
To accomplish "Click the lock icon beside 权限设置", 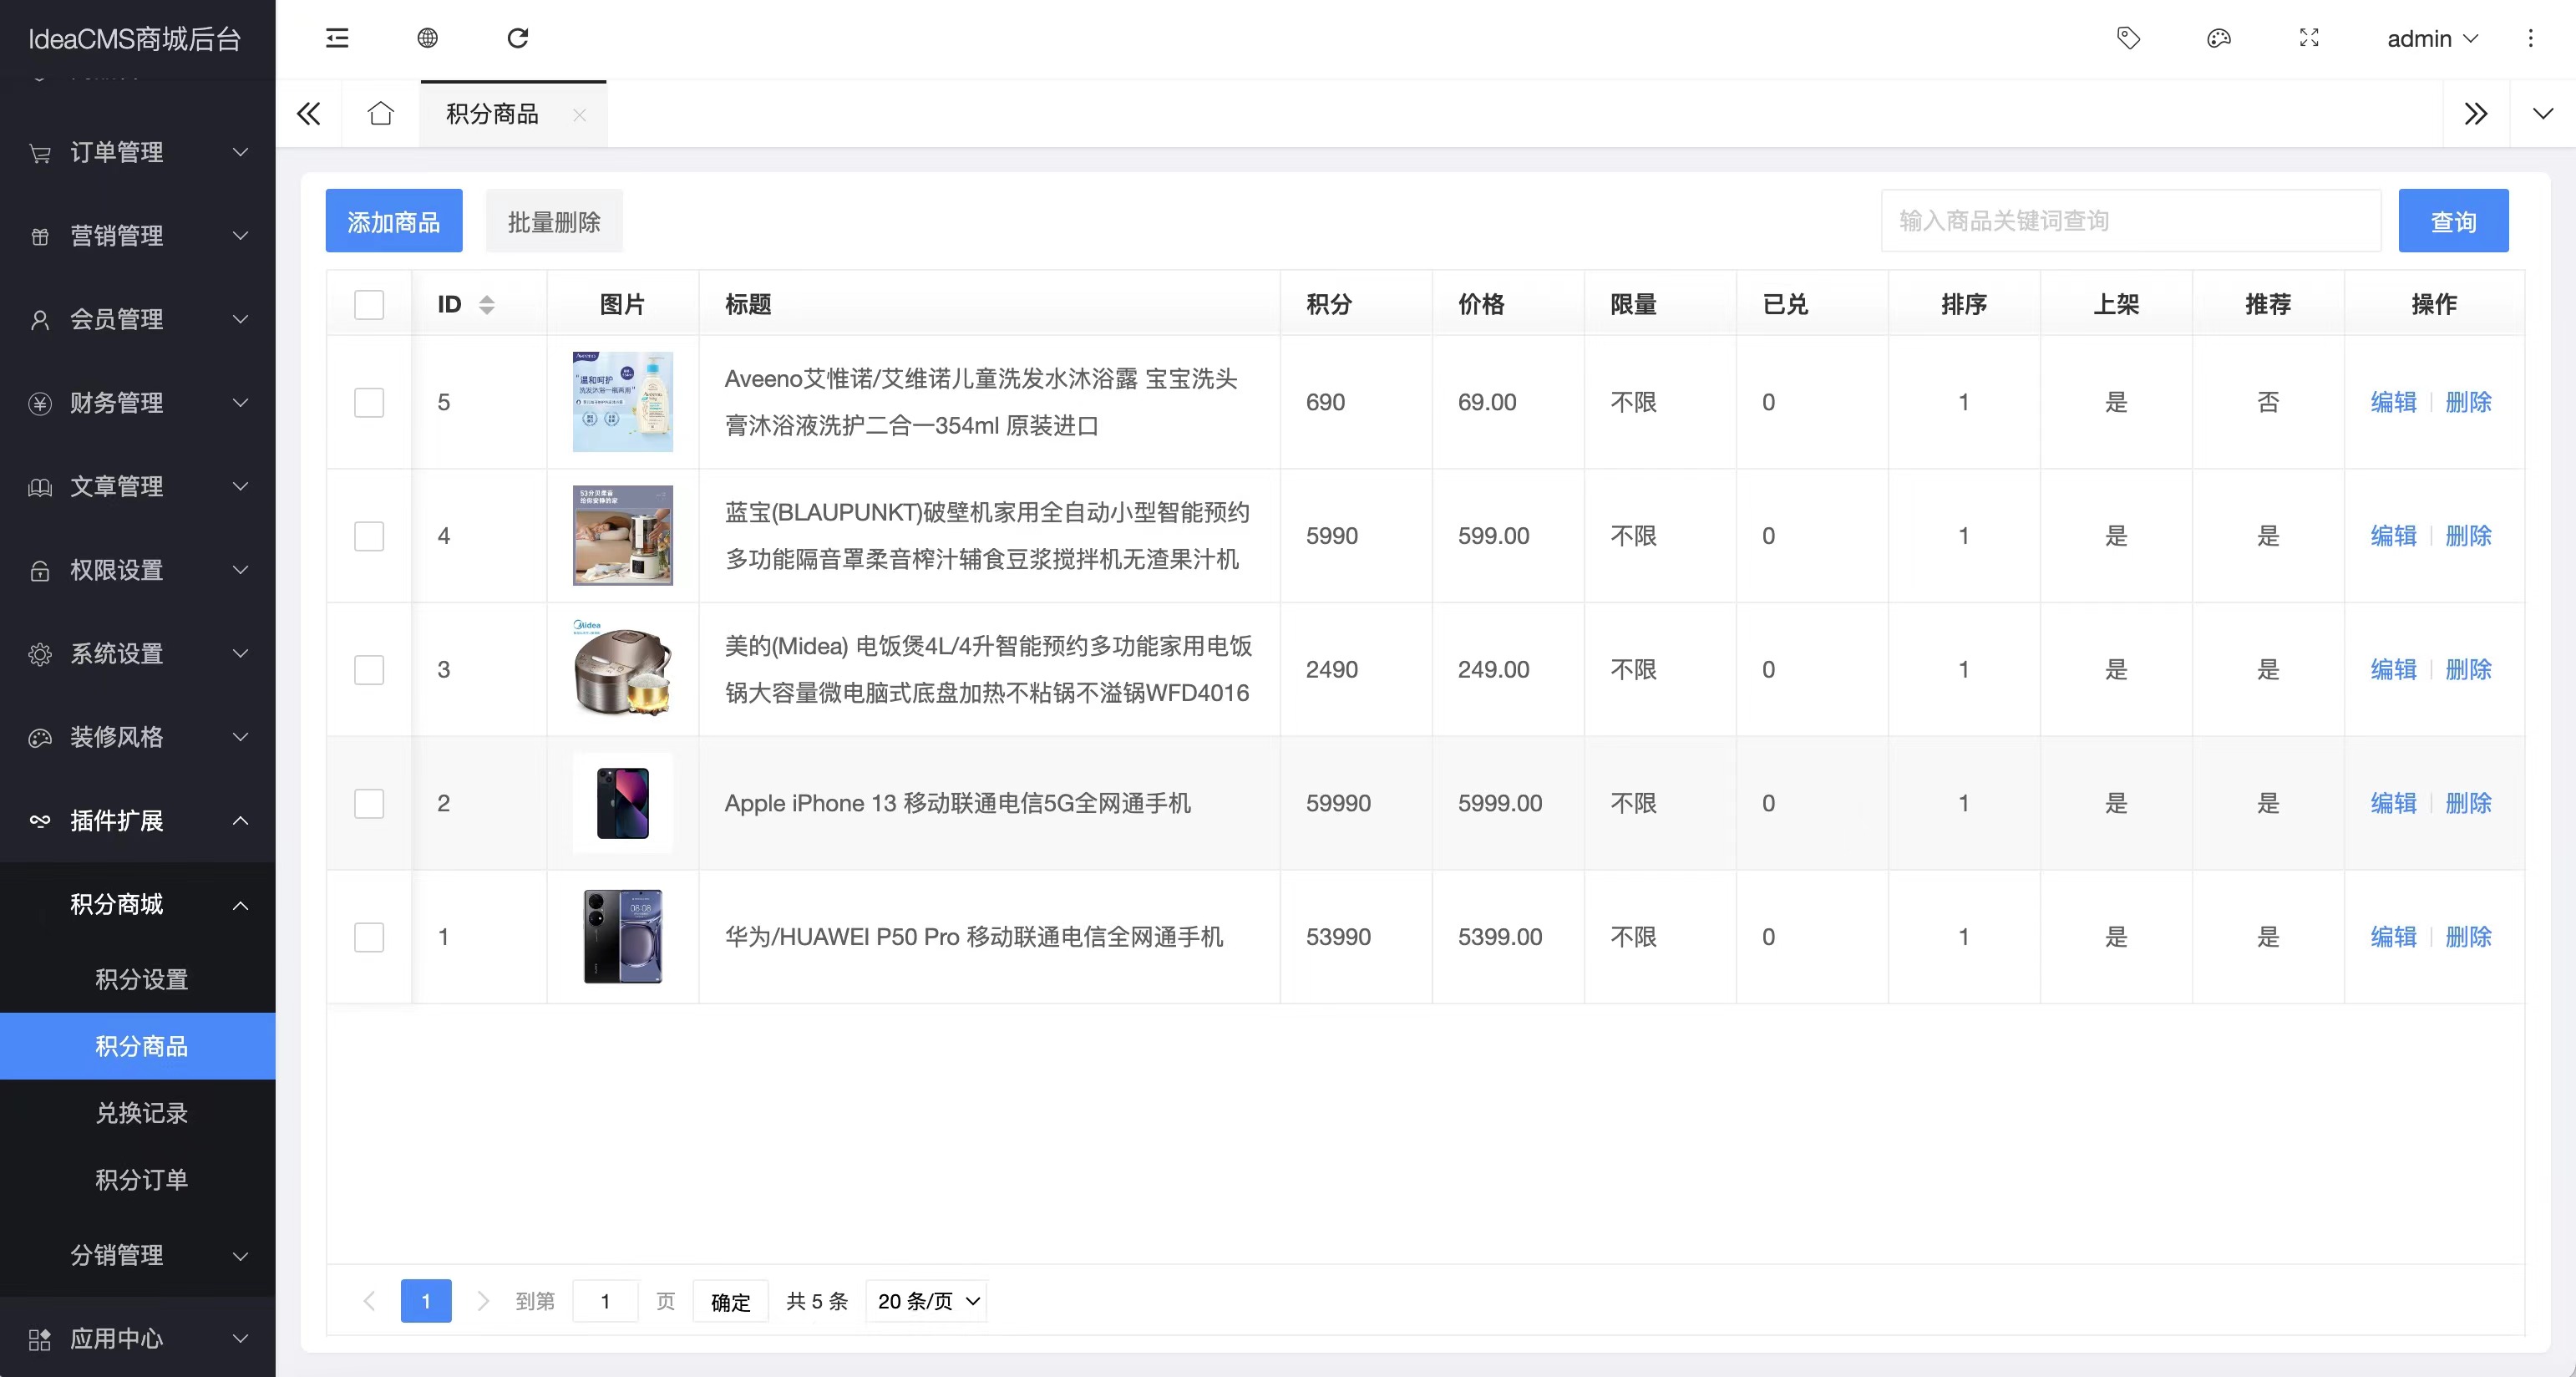I will (x=40, y=570).
